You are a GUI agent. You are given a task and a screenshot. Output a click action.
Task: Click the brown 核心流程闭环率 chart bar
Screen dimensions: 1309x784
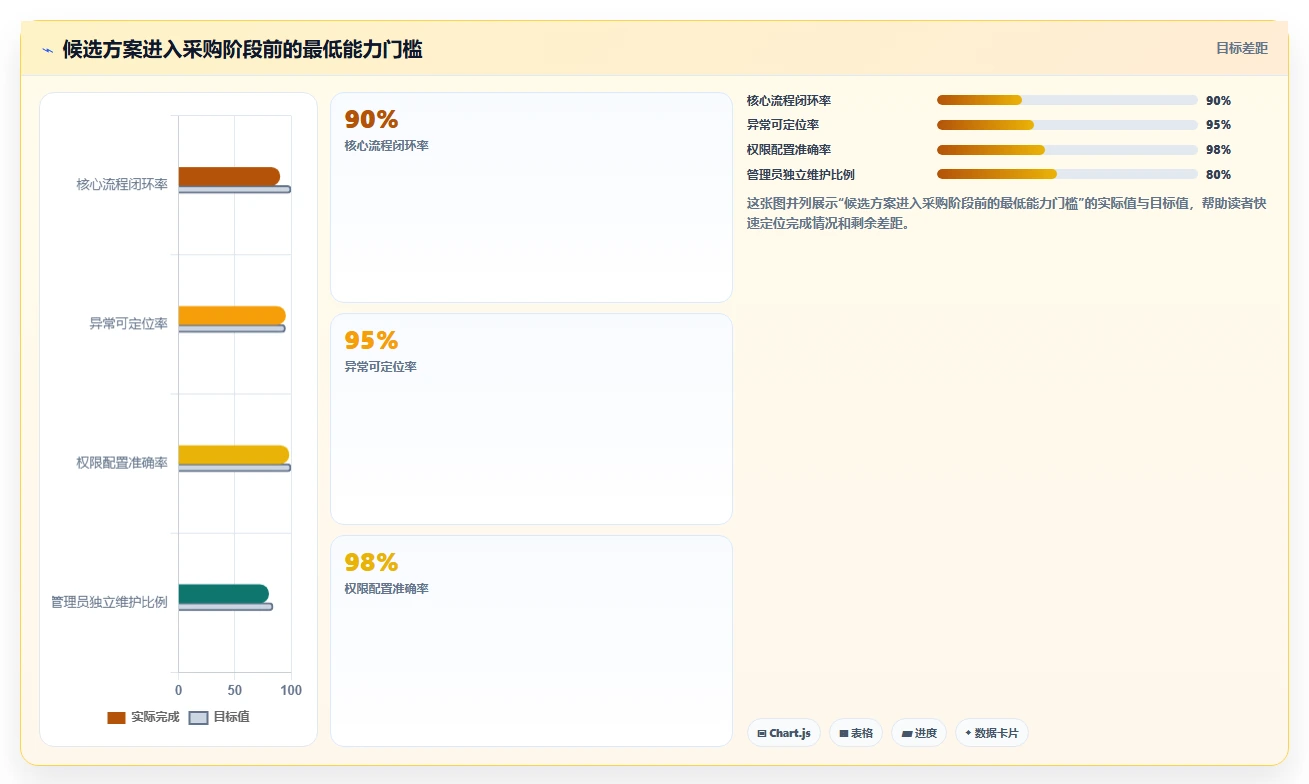229,177
